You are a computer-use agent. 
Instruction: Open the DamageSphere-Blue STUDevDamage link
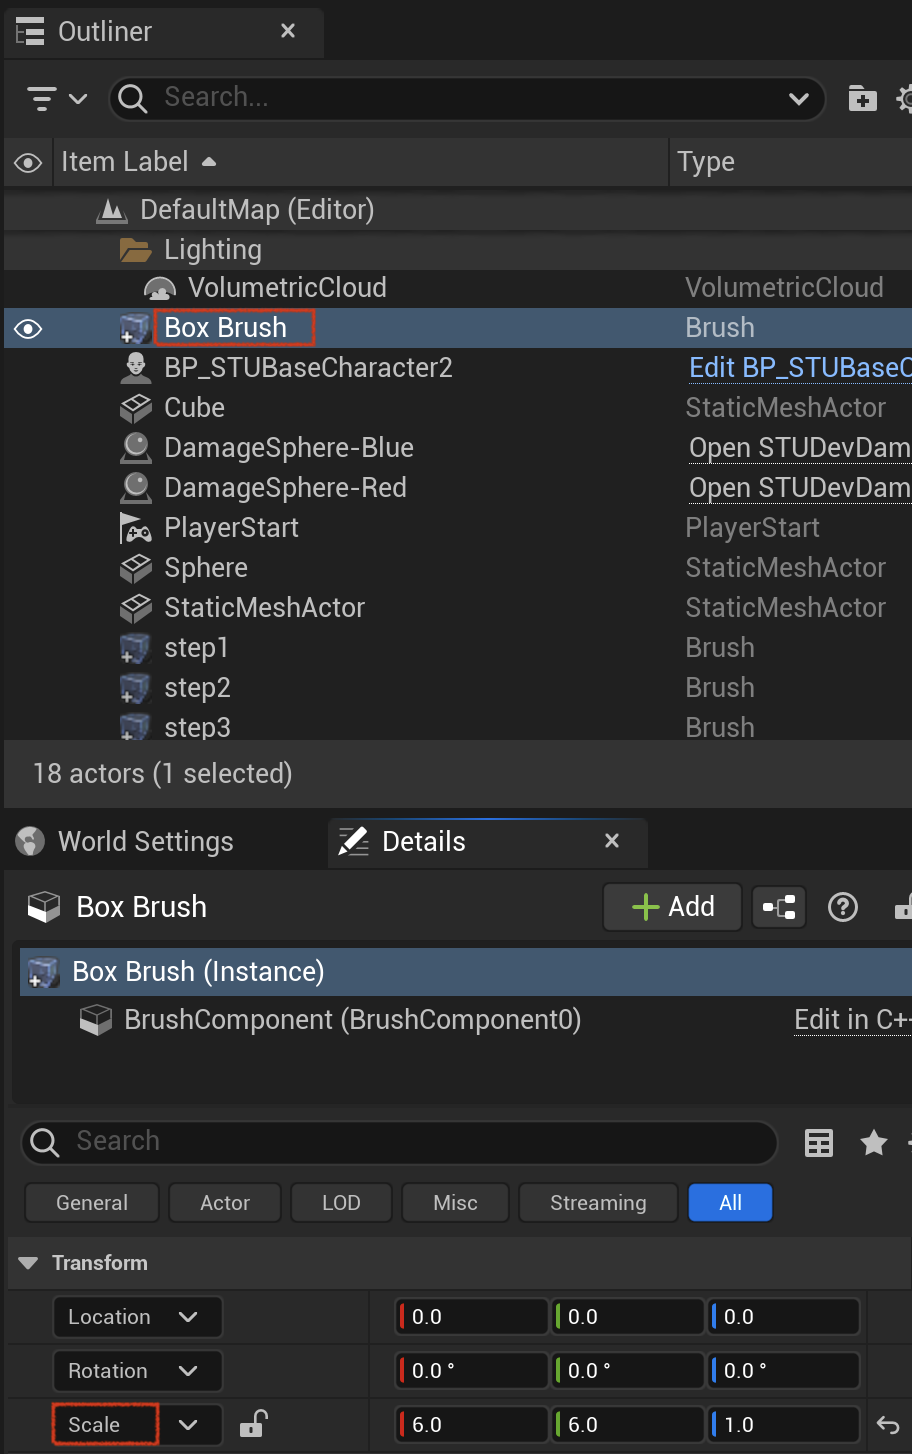pos(800,448)
